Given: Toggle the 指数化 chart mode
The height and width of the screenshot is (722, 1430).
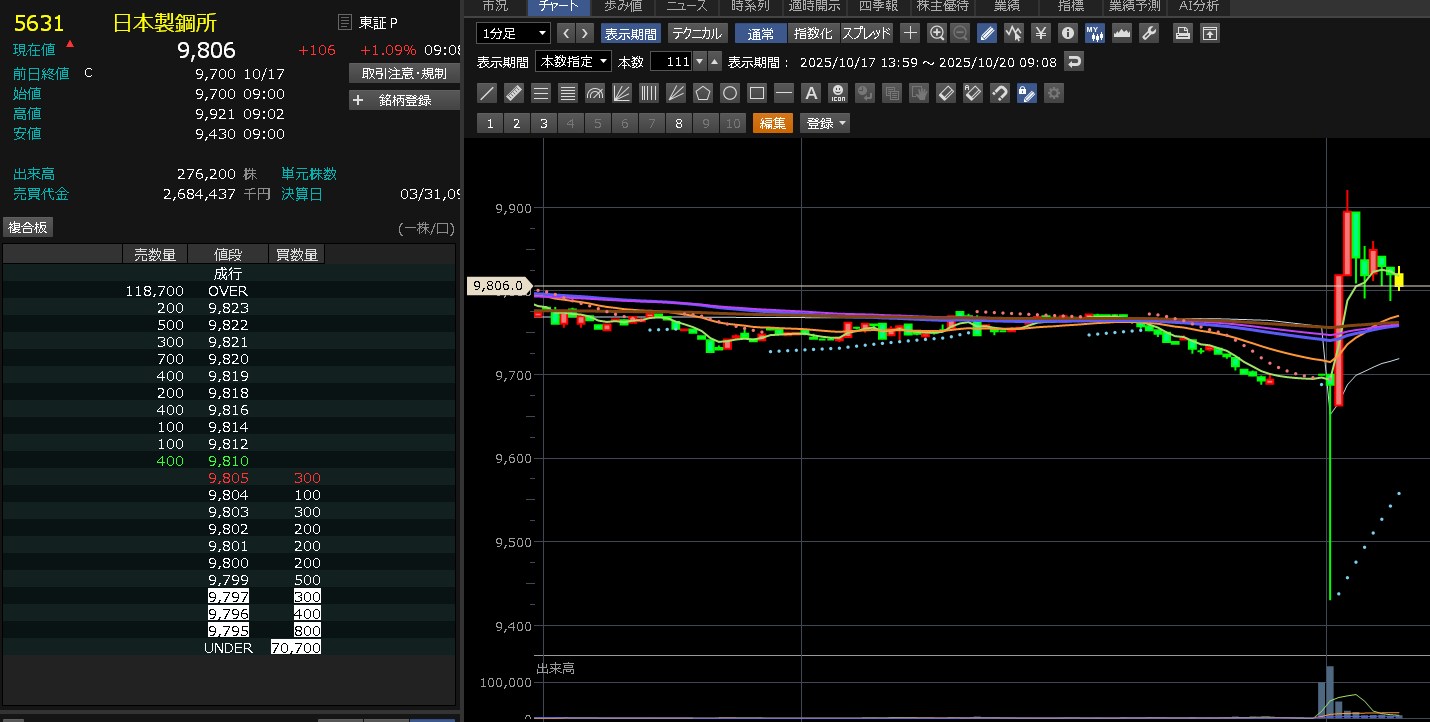Looking at the screenshot, I should pos(813,33).
